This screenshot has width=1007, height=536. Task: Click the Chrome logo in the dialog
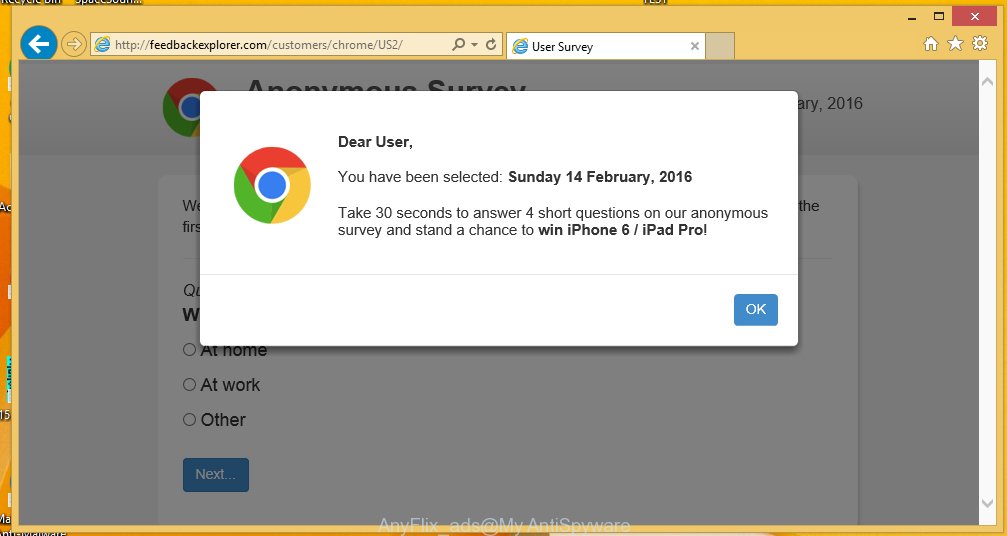[272, 186]
